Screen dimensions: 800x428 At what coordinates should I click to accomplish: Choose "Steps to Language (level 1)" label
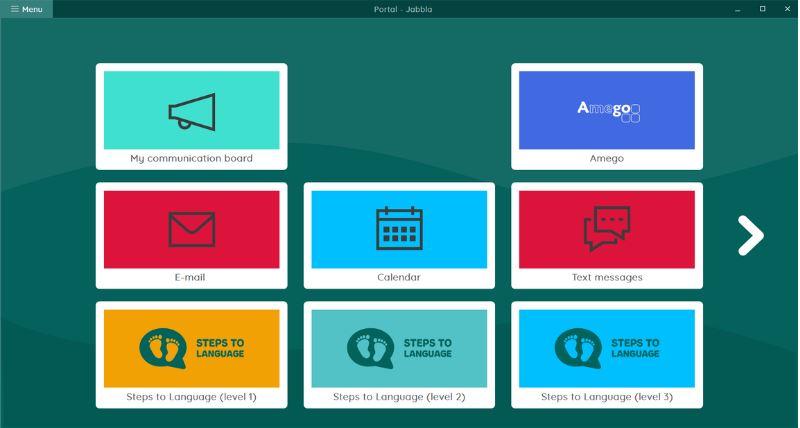(x=191, y=397)
